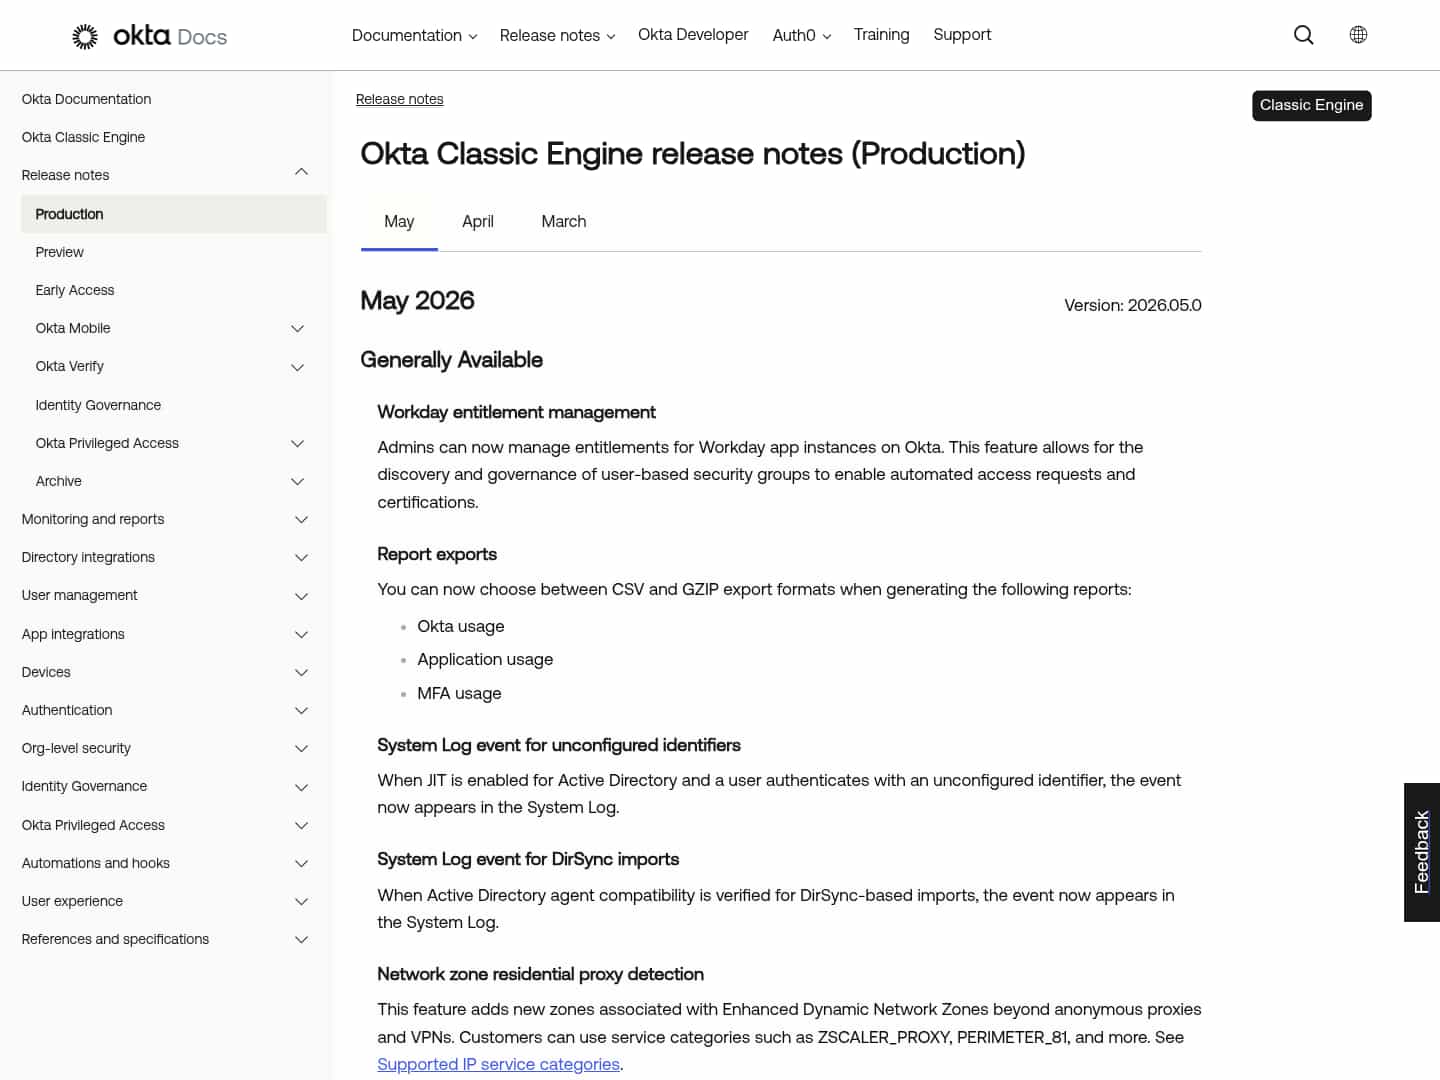Viewport: 1440px width, 1080px height.
Task: Open Okta Classic Engine in the sidebar
Action: [x=83, y=137]
